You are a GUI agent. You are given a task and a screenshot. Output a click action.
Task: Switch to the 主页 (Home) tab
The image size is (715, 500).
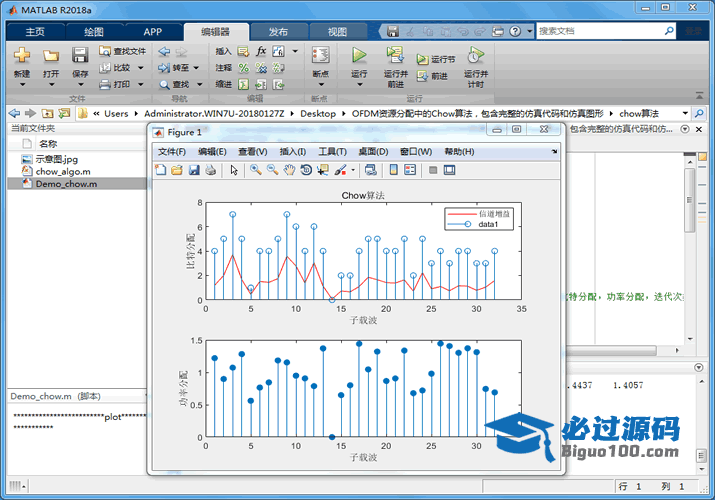coord(35,31)
